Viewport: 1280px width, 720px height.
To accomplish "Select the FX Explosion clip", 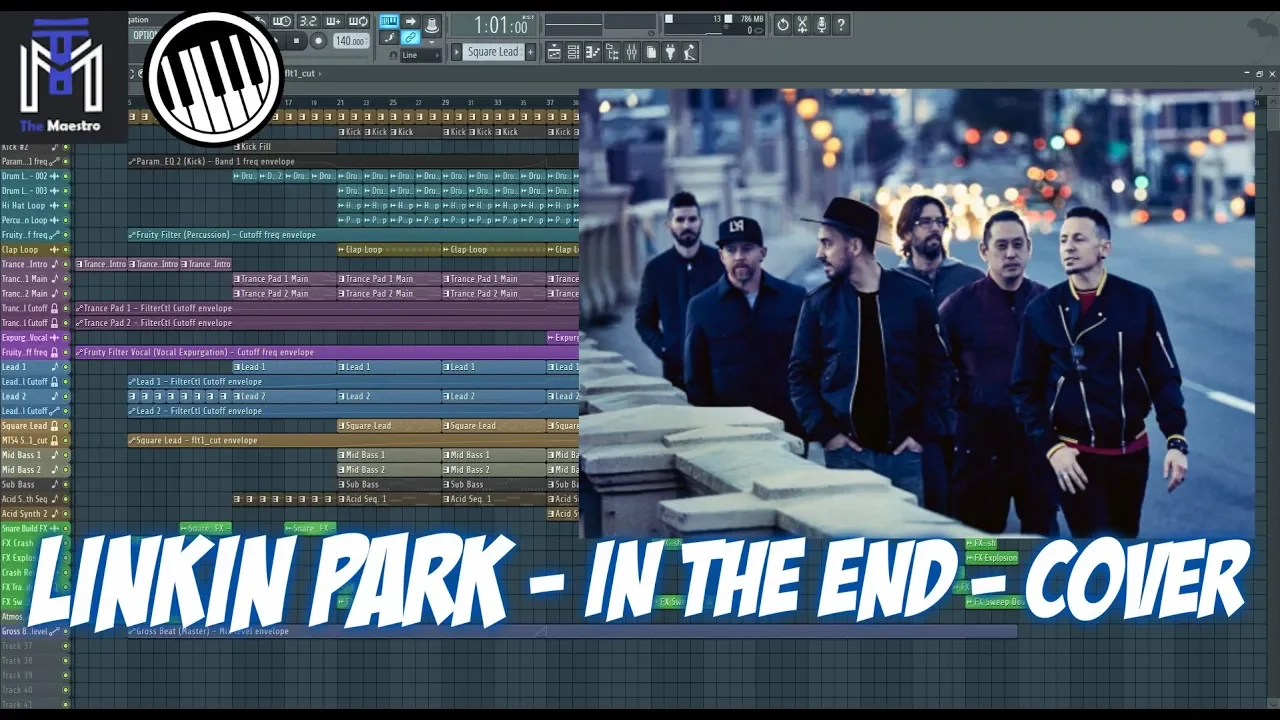I will point(992,558).
